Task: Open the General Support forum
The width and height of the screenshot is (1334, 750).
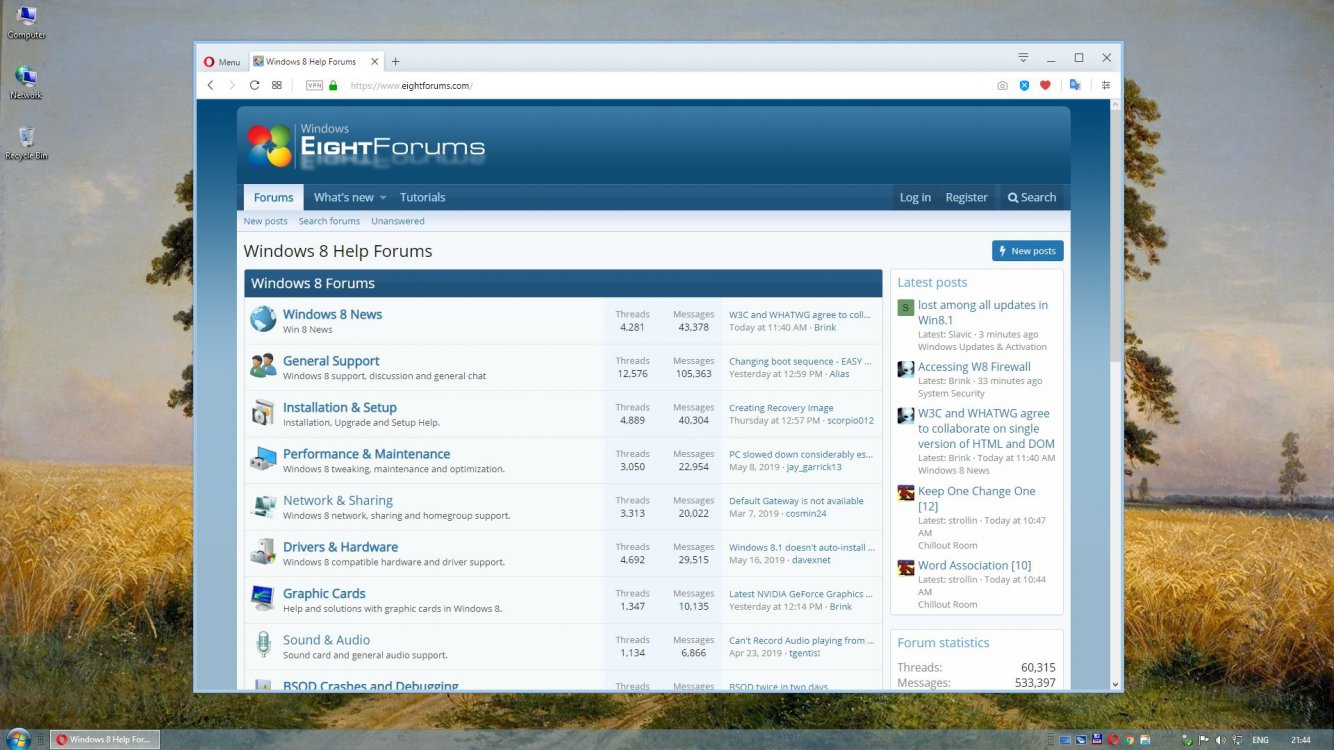Action: (331, 361)
